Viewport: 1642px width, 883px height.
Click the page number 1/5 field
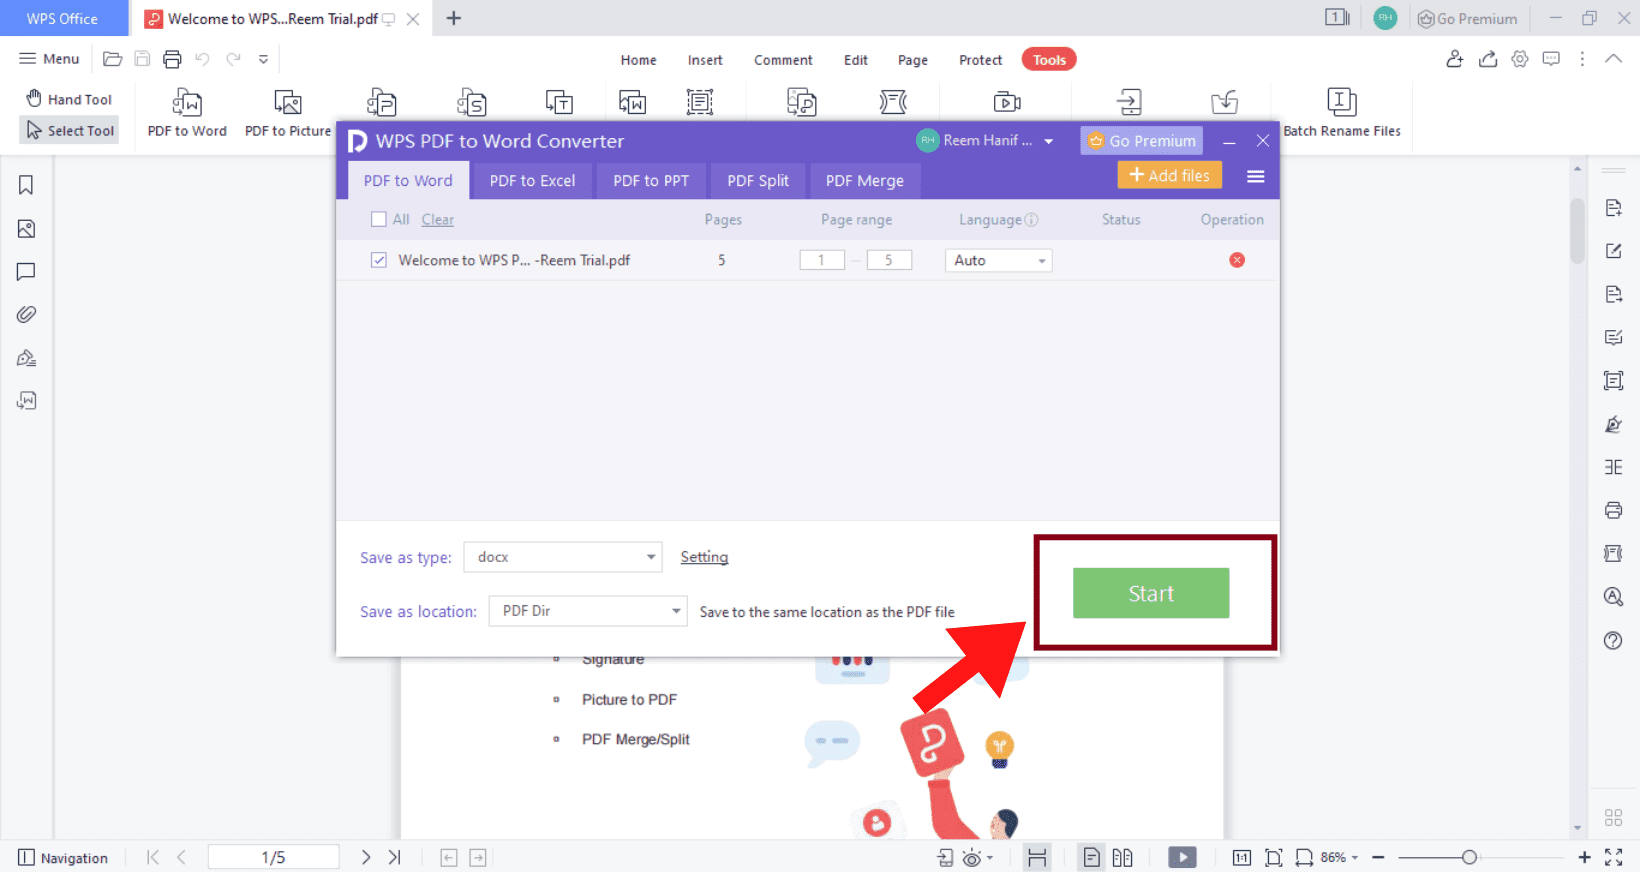274,859
